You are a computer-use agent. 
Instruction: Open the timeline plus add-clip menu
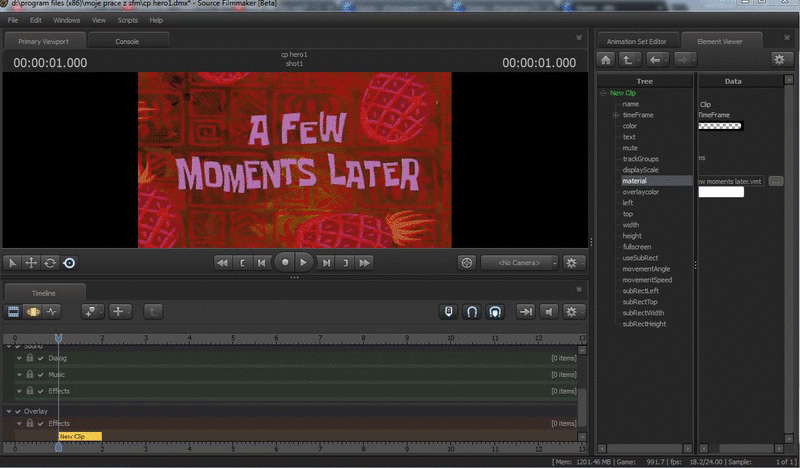coord(120,311)
